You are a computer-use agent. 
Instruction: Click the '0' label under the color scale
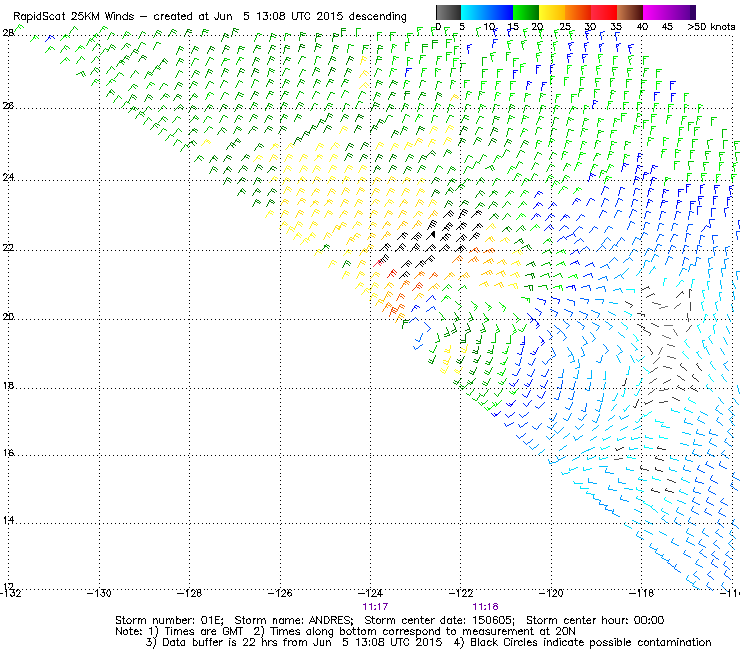coord(438,27)
